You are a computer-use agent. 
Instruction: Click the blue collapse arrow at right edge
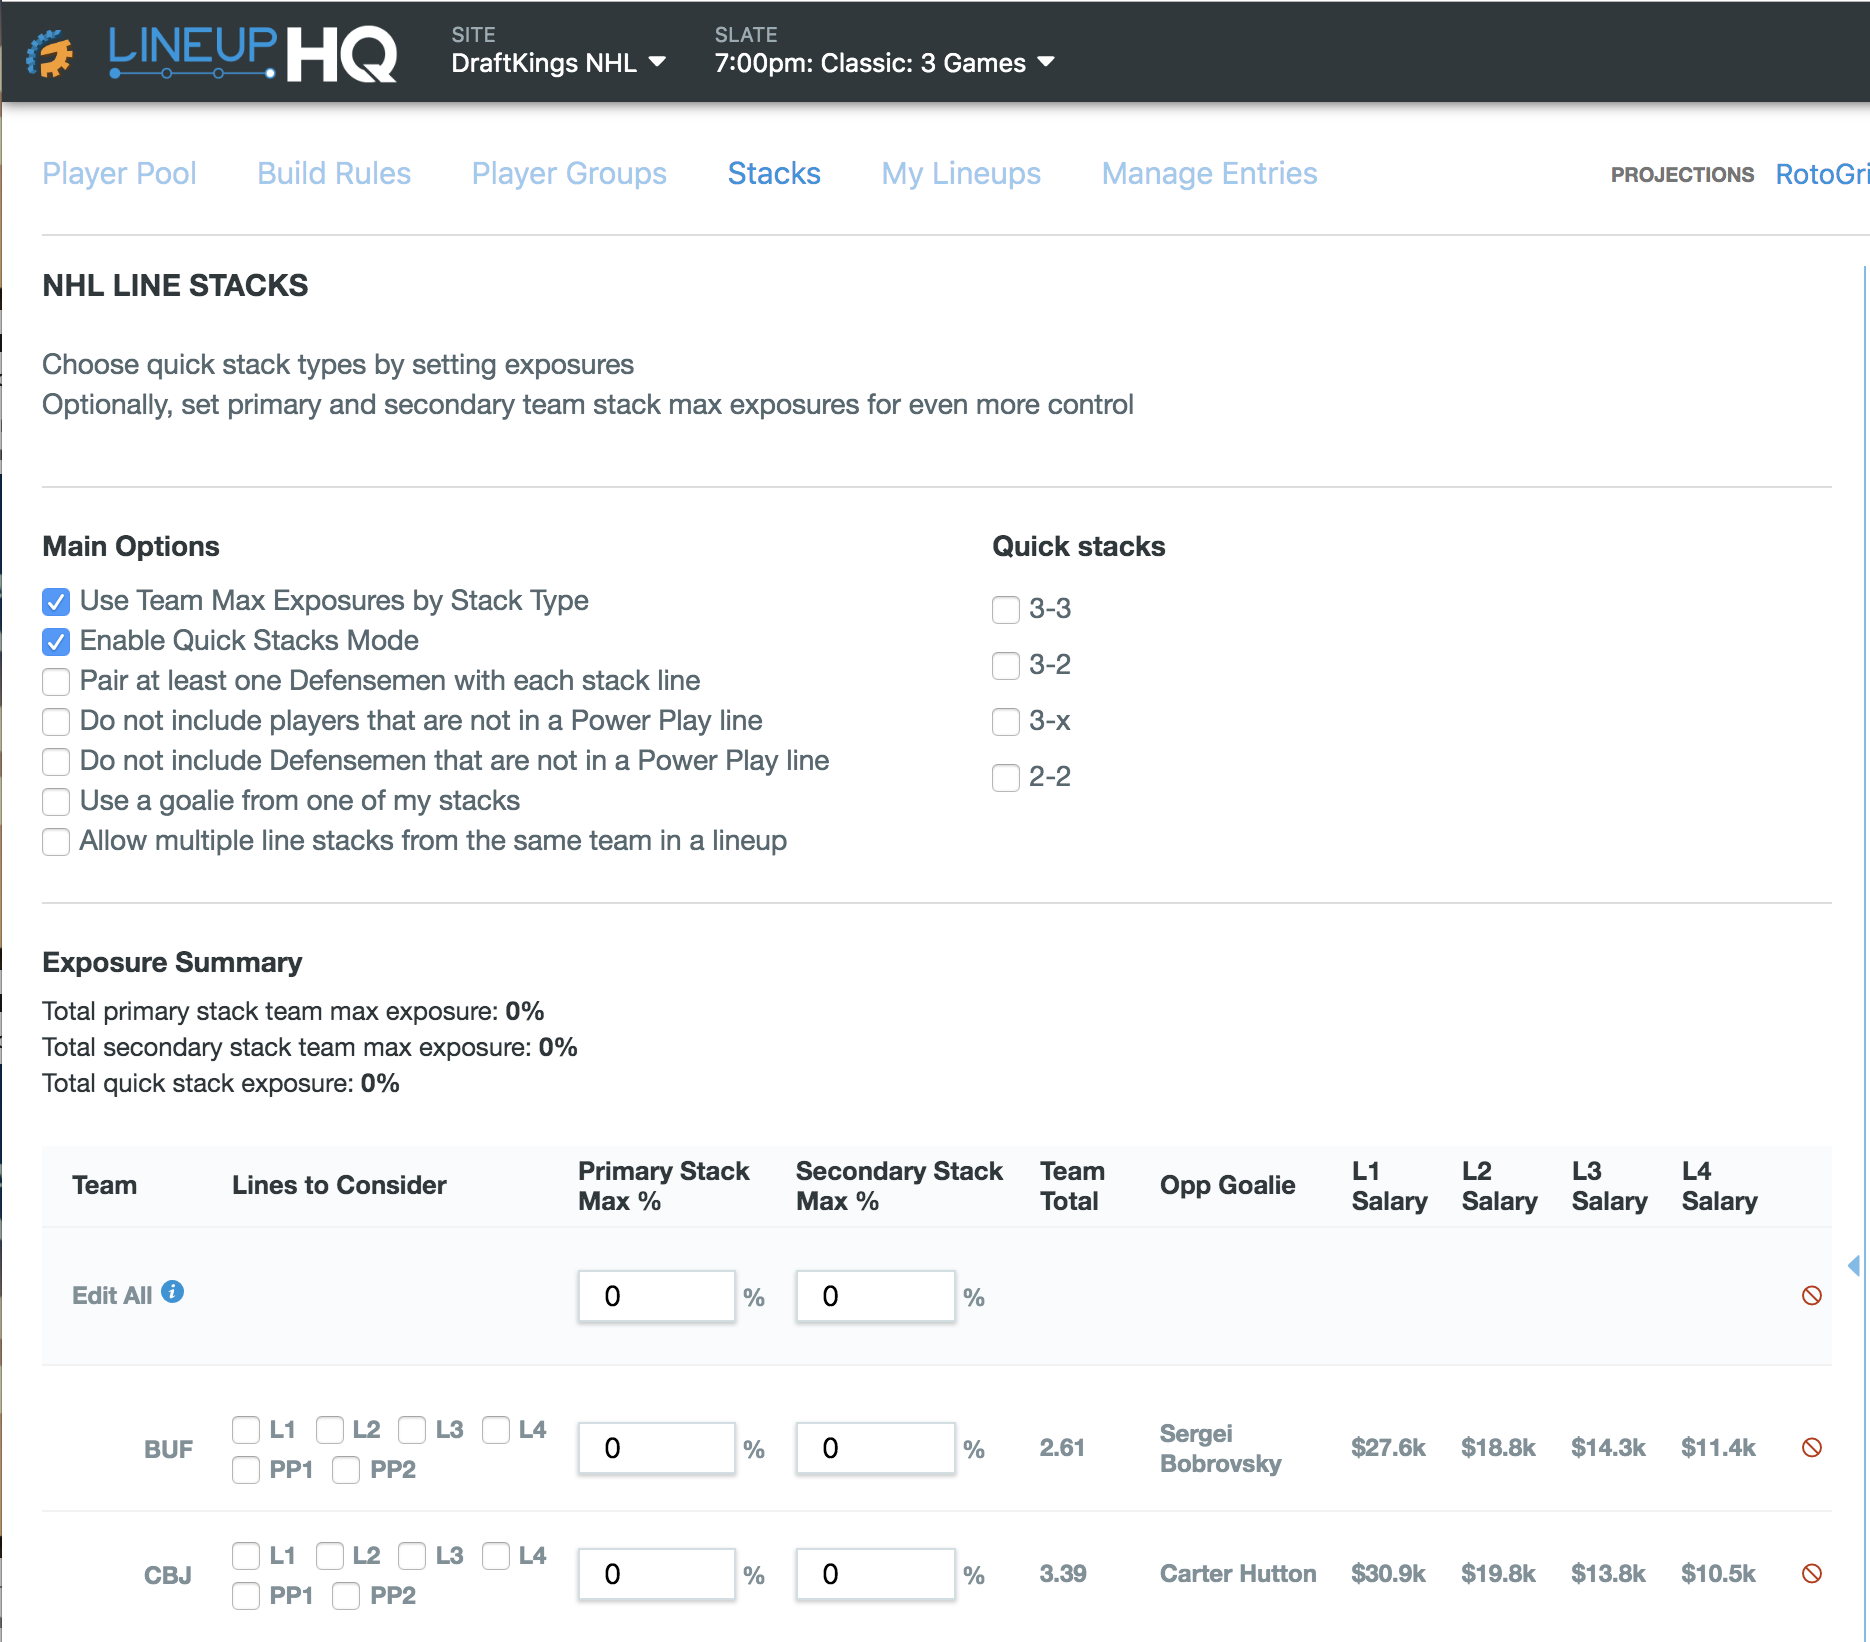pos(1854,1266)
